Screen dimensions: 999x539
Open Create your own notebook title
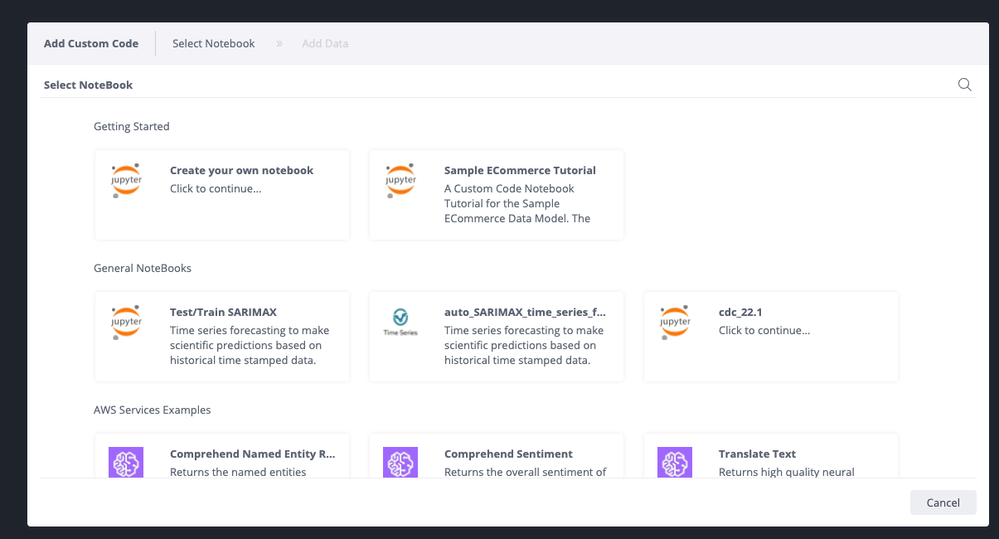coord(241,171)
